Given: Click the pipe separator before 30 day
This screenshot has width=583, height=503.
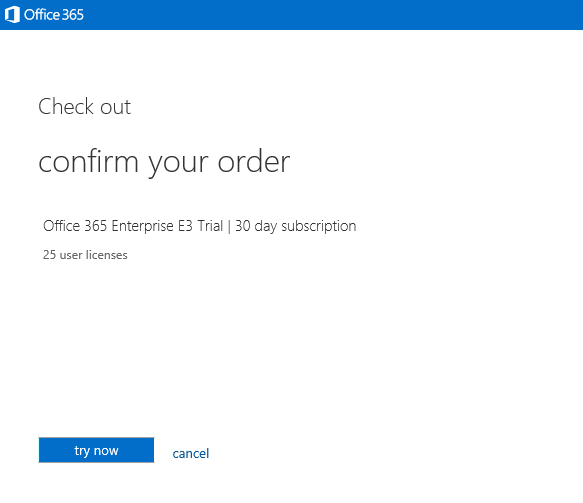Looking at the screenshot, I should pos(229,226).
